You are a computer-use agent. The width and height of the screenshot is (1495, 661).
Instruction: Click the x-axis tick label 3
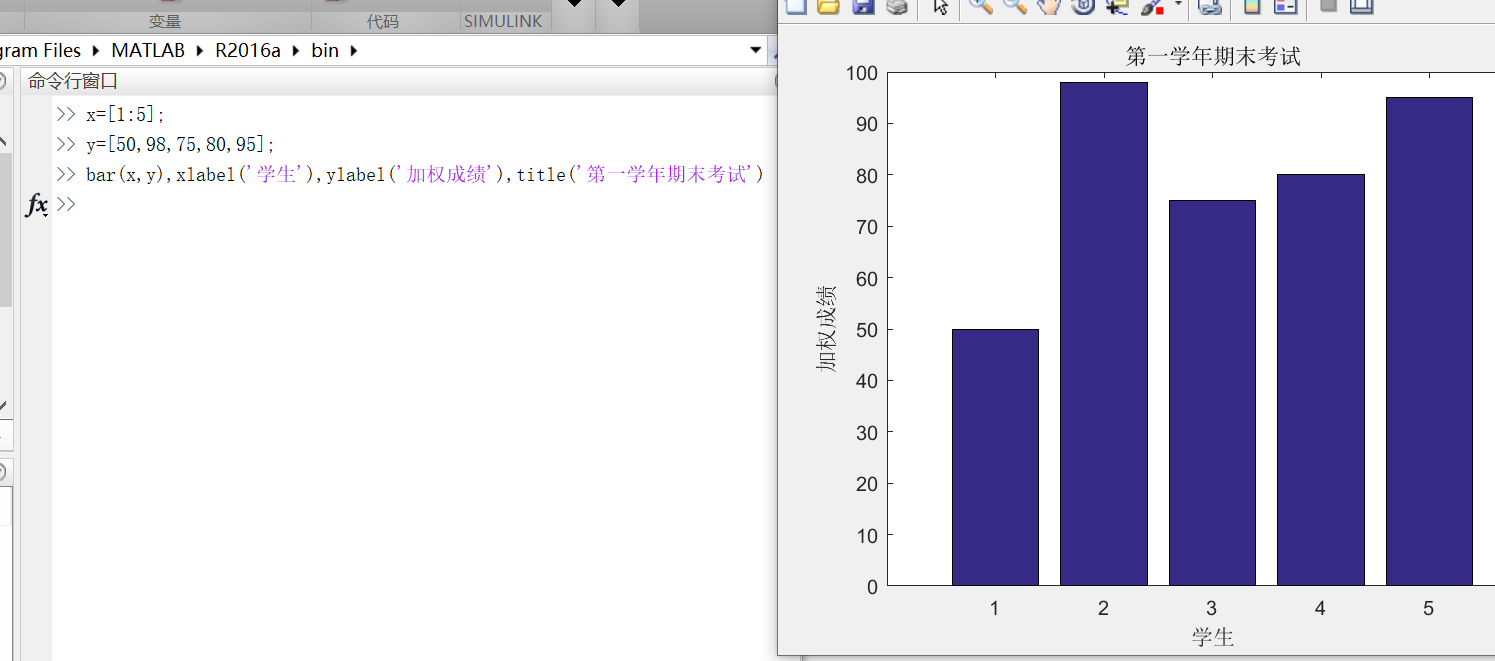coord(1211,608)
